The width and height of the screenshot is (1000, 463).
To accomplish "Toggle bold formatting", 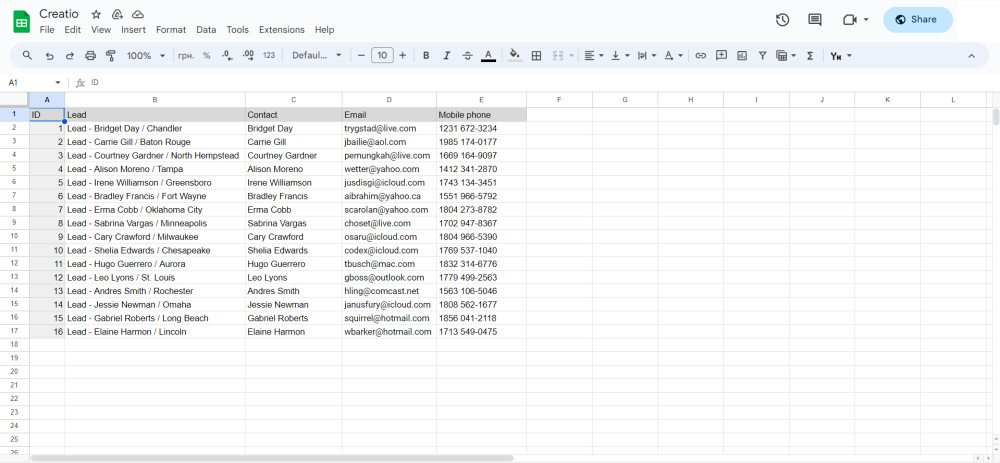I will (x=426, y=56).
